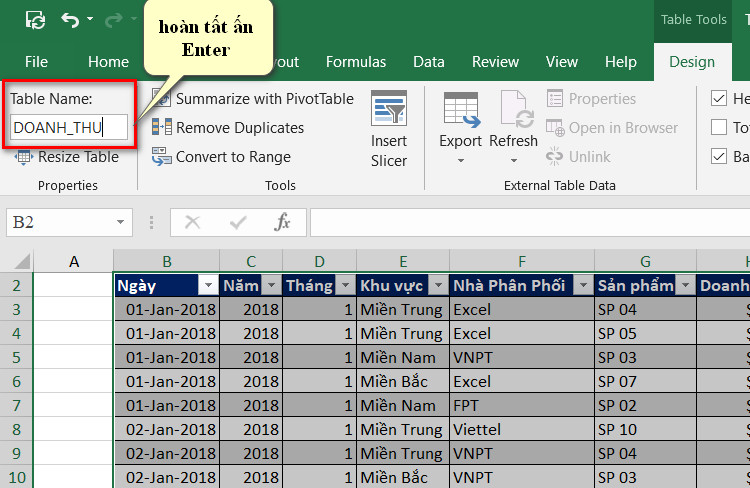Click cell FPT in Nhà Phân Phối column
The width and height of the screenshot is (750, 488).
coord(522,405)
